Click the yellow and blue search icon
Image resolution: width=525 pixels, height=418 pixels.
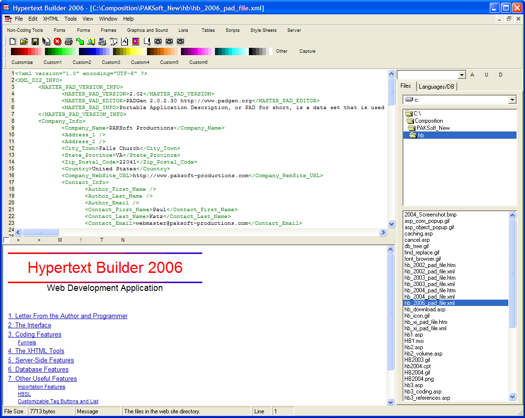click(x=91, y=41)
